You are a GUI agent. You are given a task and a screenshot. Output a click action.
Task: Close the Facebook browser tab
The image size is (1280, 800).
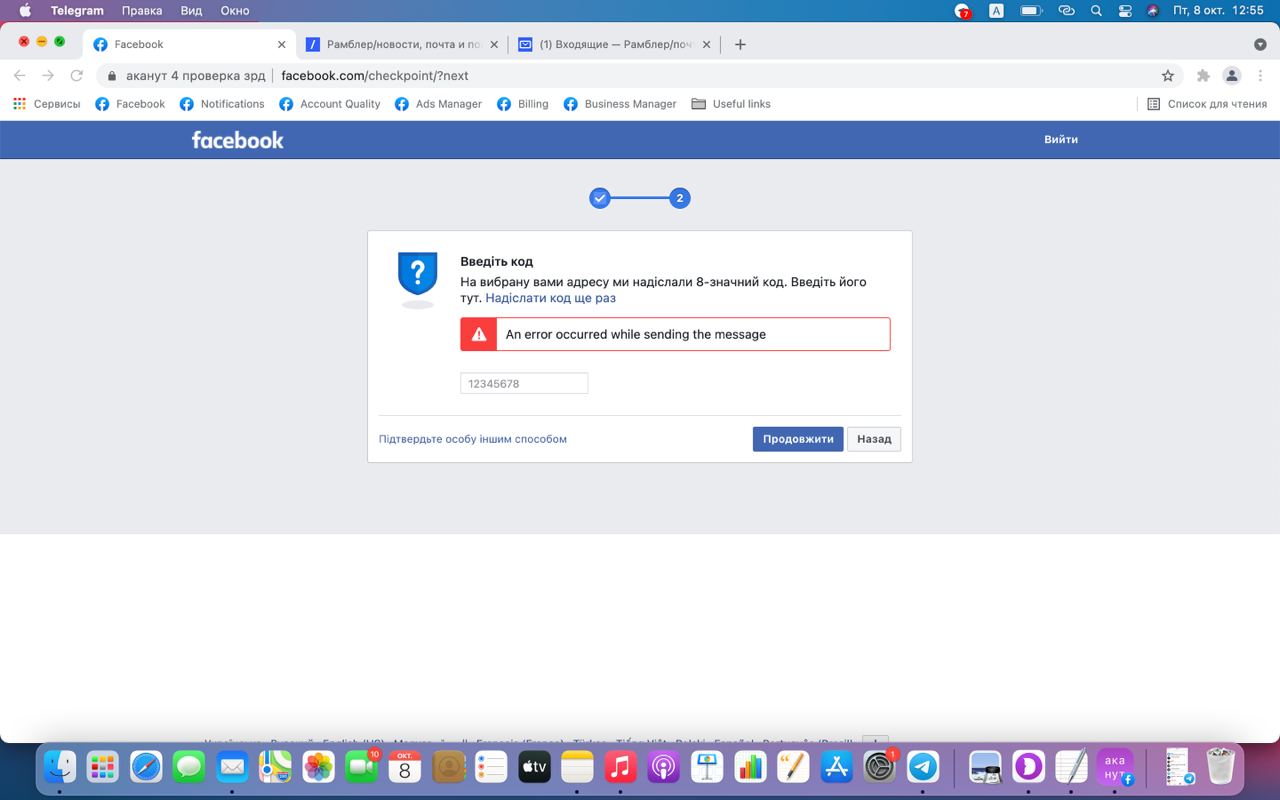(x=282, y=44)
